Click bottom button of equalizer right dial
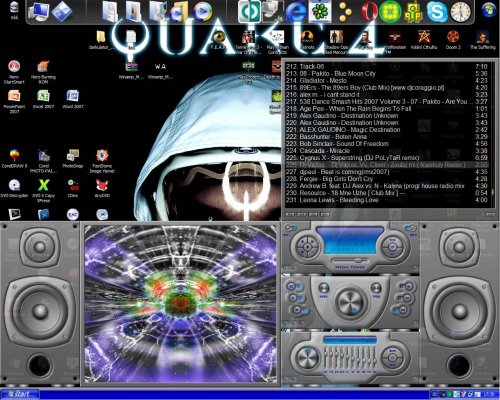 tap(393, 366)
